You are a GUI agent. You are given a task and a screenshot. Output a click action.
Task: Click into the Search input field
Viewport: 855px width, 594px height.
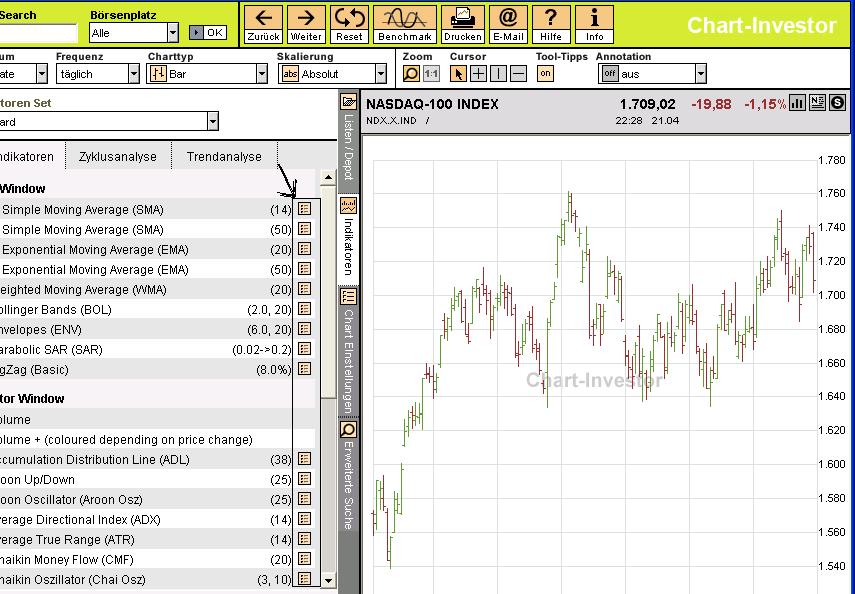tap(38, 33)
